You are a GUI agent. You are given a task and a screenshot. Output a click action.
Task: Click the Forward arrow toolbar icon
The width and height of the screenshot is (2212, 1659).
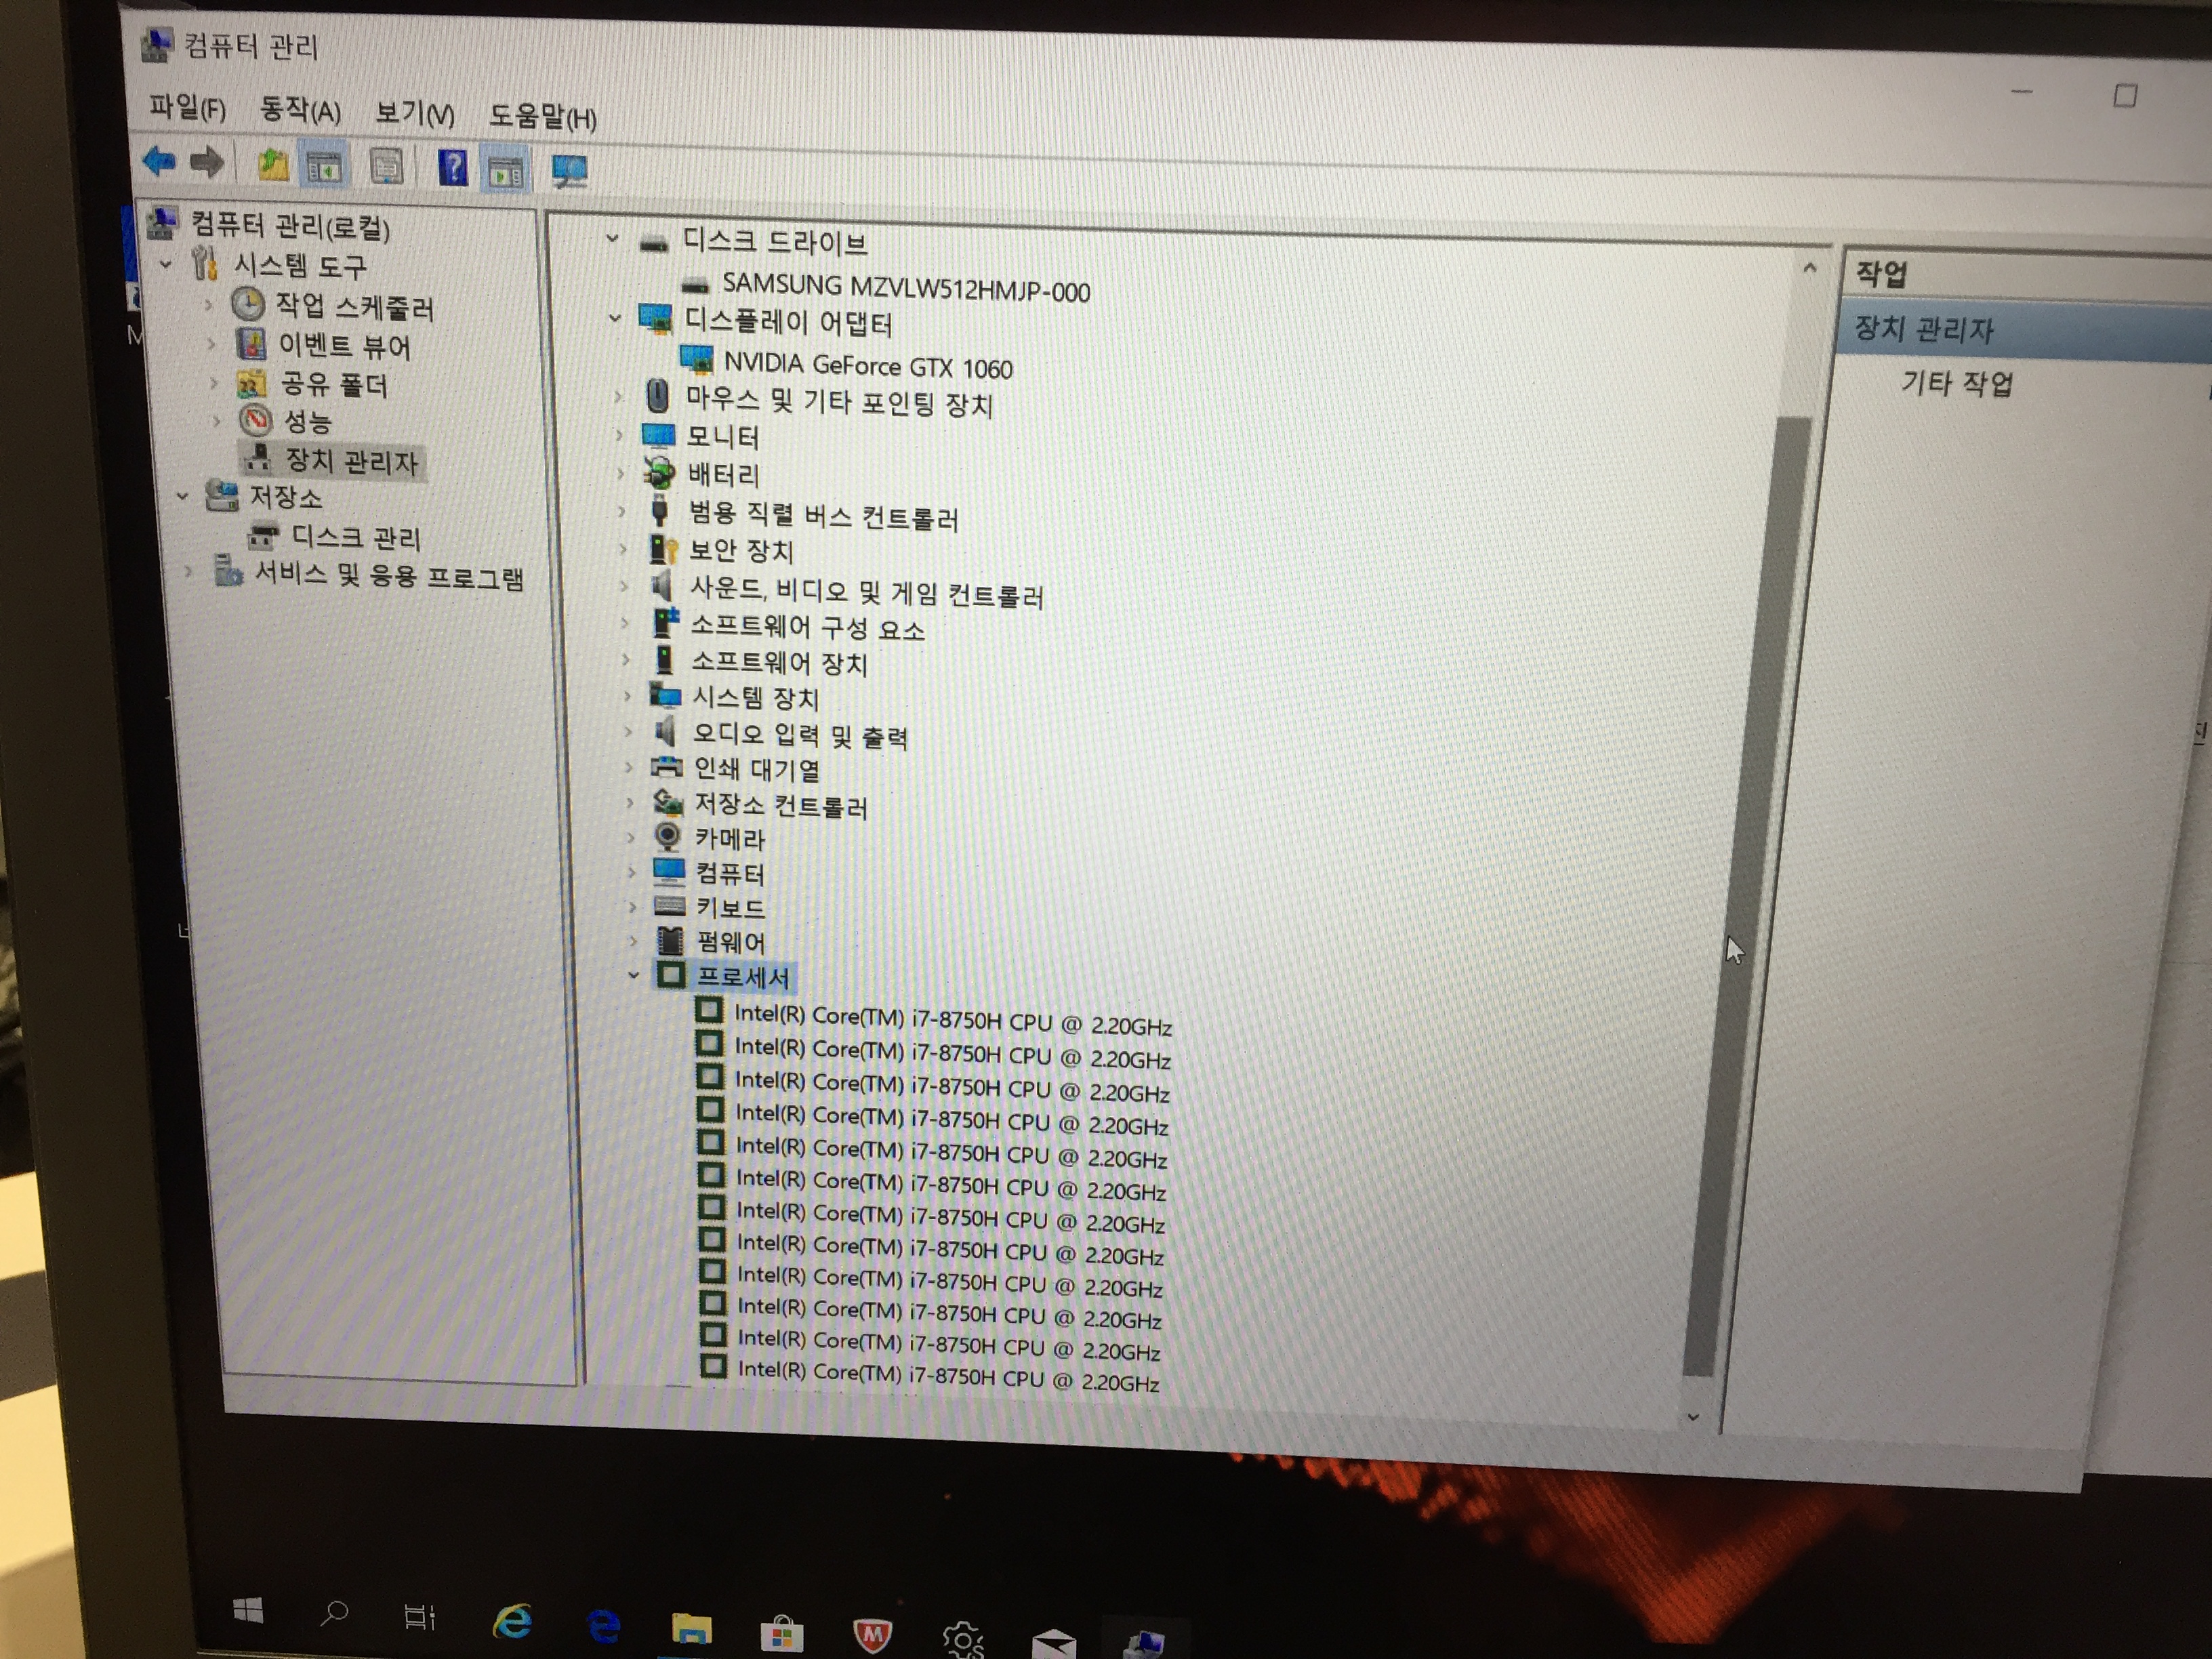coord(206,162)
